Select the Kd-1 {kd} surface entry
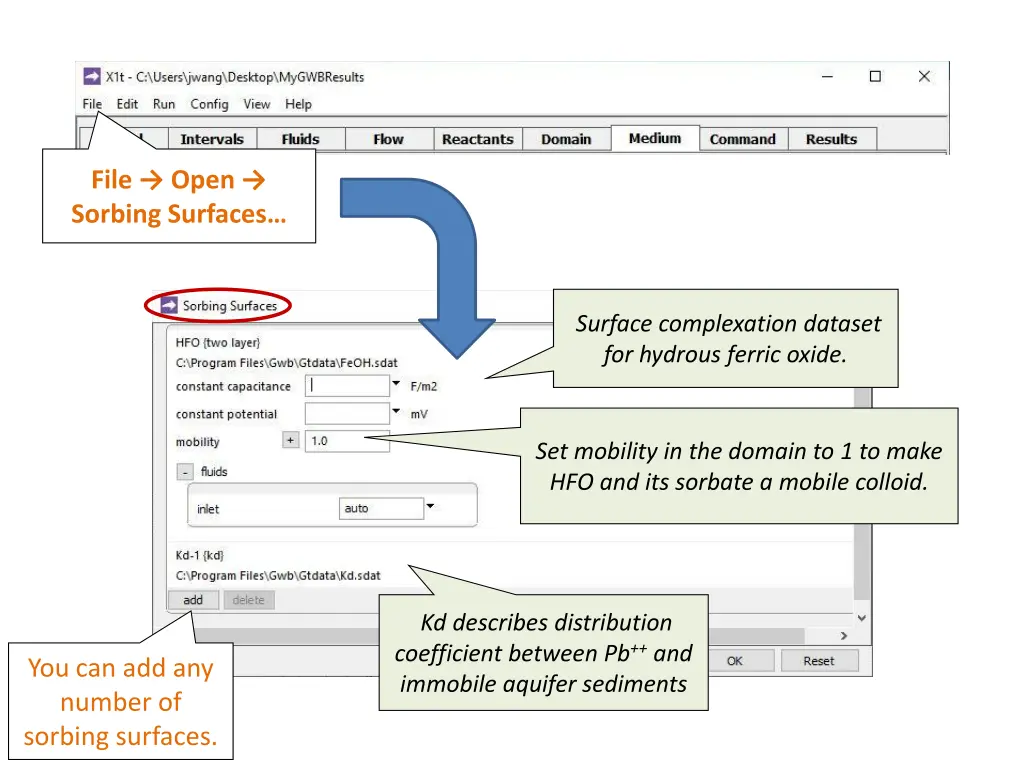The height and width of the screenshot is (768, 1024). (x=199, y=555)
